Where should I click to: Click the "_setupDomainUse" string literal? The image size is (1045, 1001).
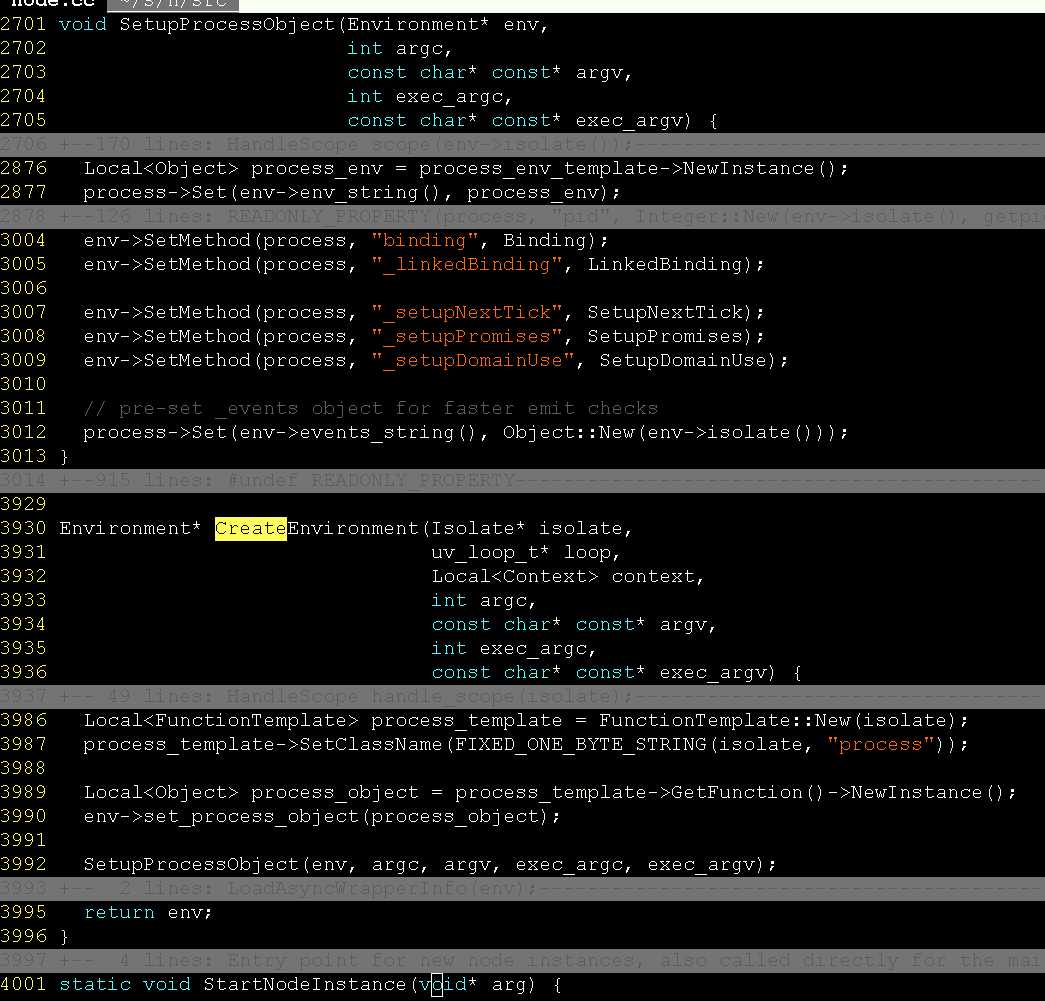pos(473,361)
